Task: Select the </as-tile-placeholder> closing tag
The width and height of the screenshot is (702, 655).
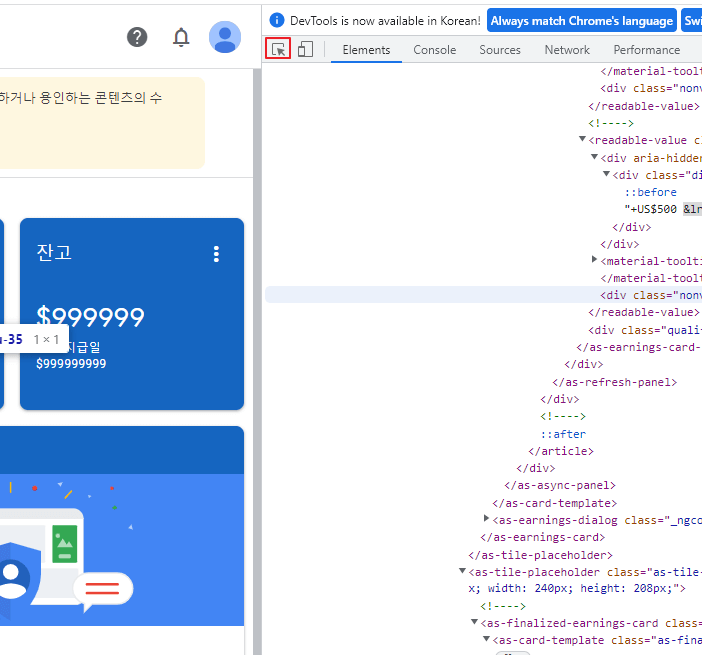Action: pyautogui.click(x=540, y=555)
